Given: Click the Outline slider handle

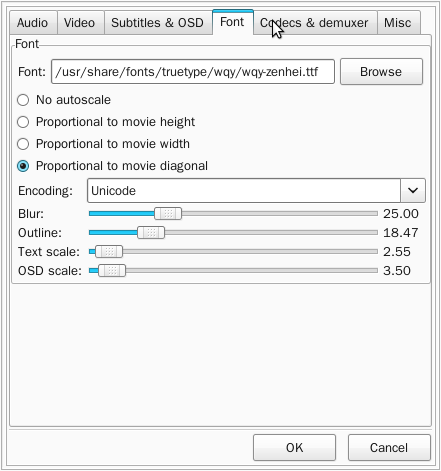Looking at the screenshot, I should click(x=151, y=232).
